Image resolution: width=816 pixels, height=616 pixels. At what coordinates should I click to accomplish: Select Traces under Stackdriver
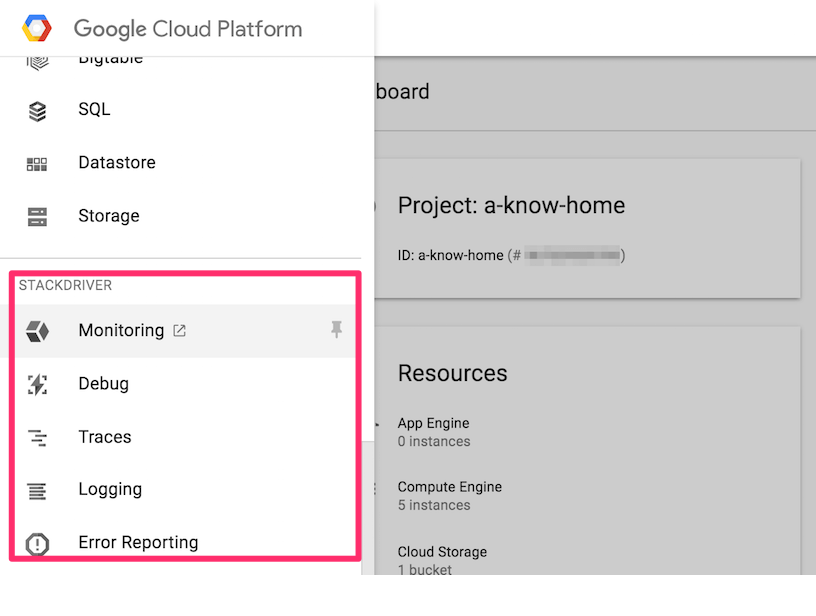click(105, 437)
